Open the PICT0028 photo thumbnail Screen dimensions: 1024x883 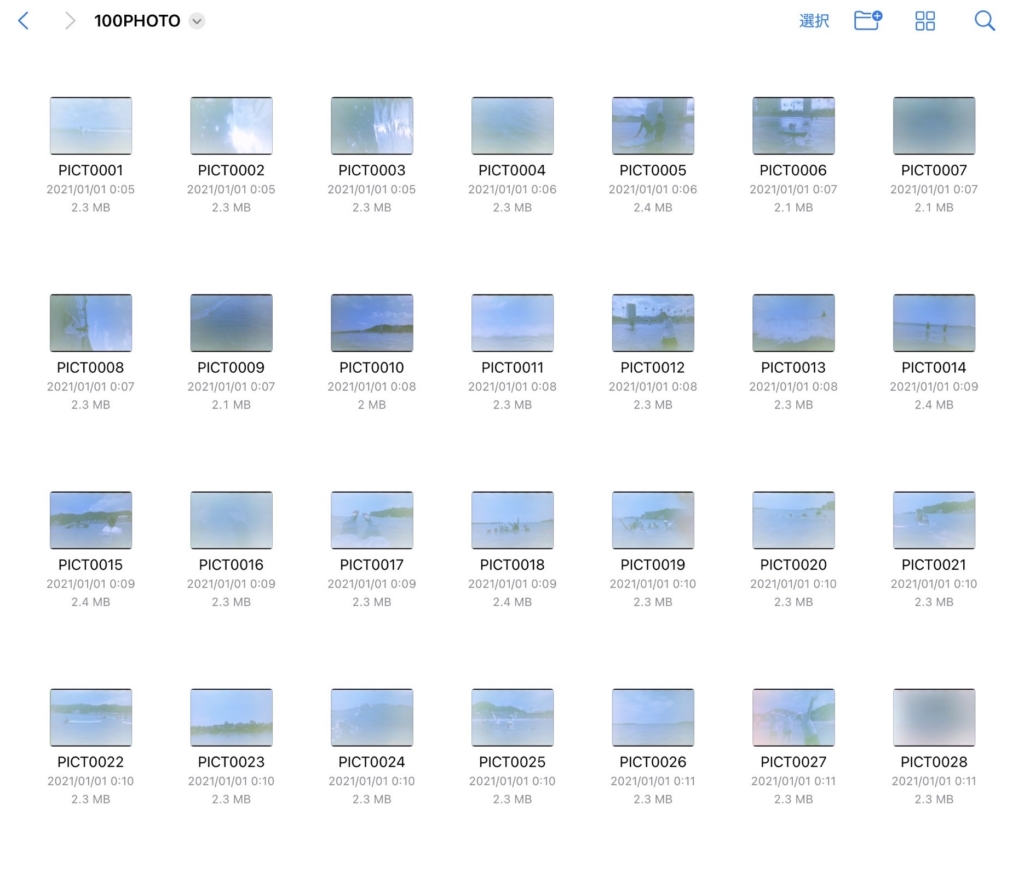point(934,717)
